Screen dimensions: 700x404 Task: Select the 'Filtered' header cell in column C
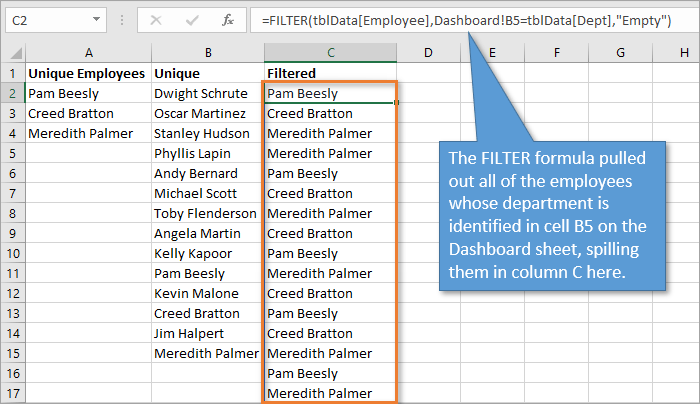pyautogui.click(x=330, y=73)
